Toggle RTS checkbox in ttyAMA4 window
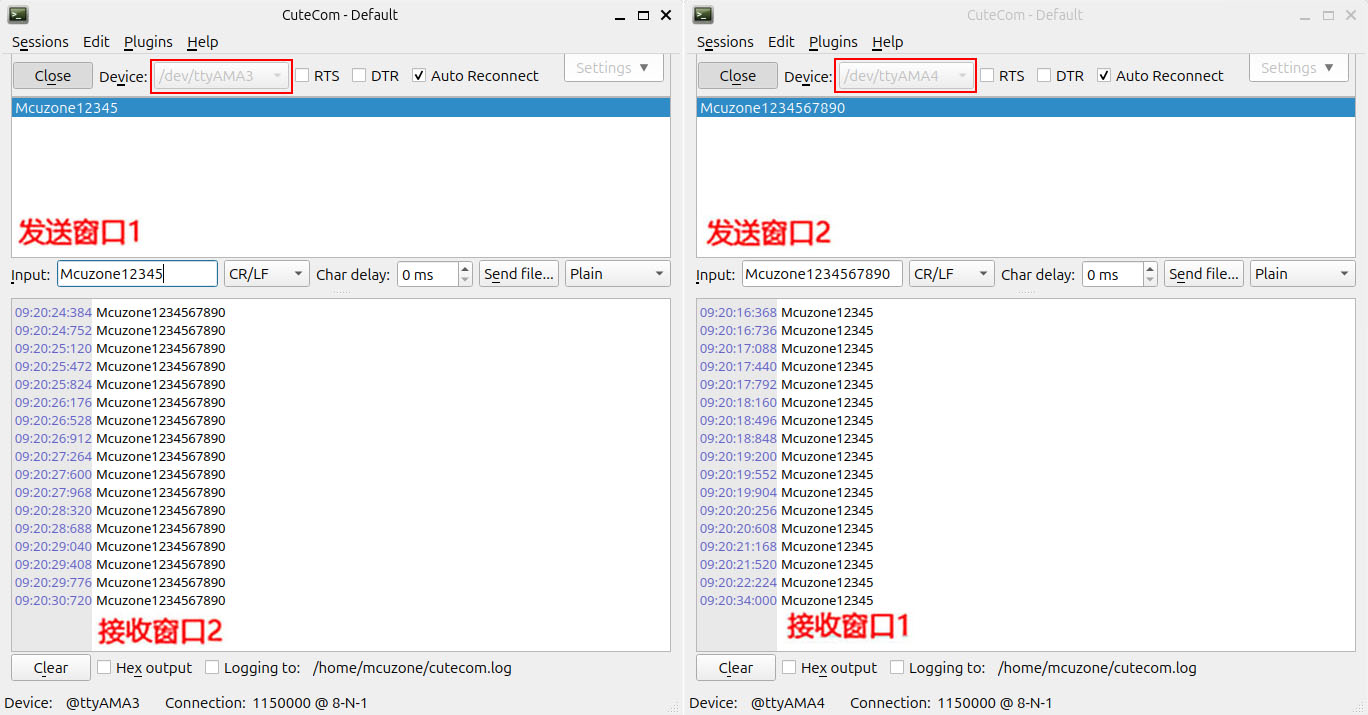Viewport: 1368px width, 715px height. (987, 76)
